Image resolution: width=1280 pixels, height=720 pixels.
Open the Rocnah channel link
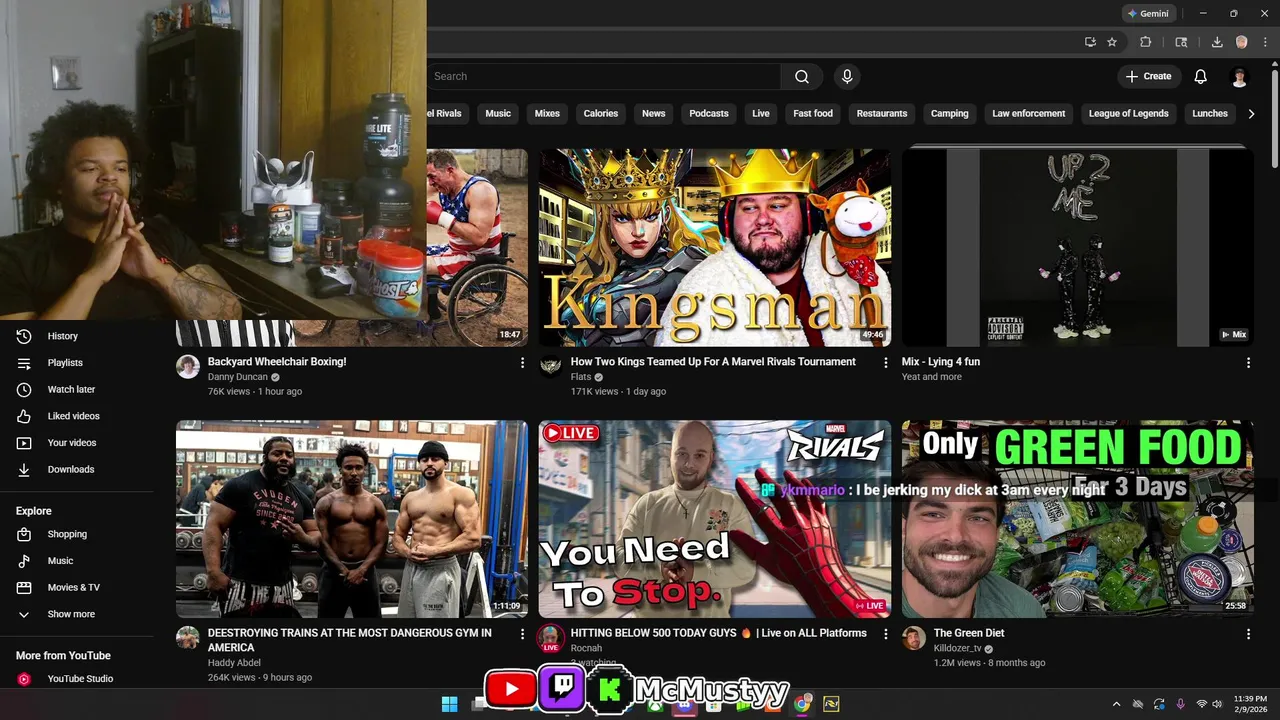[587, 648]
